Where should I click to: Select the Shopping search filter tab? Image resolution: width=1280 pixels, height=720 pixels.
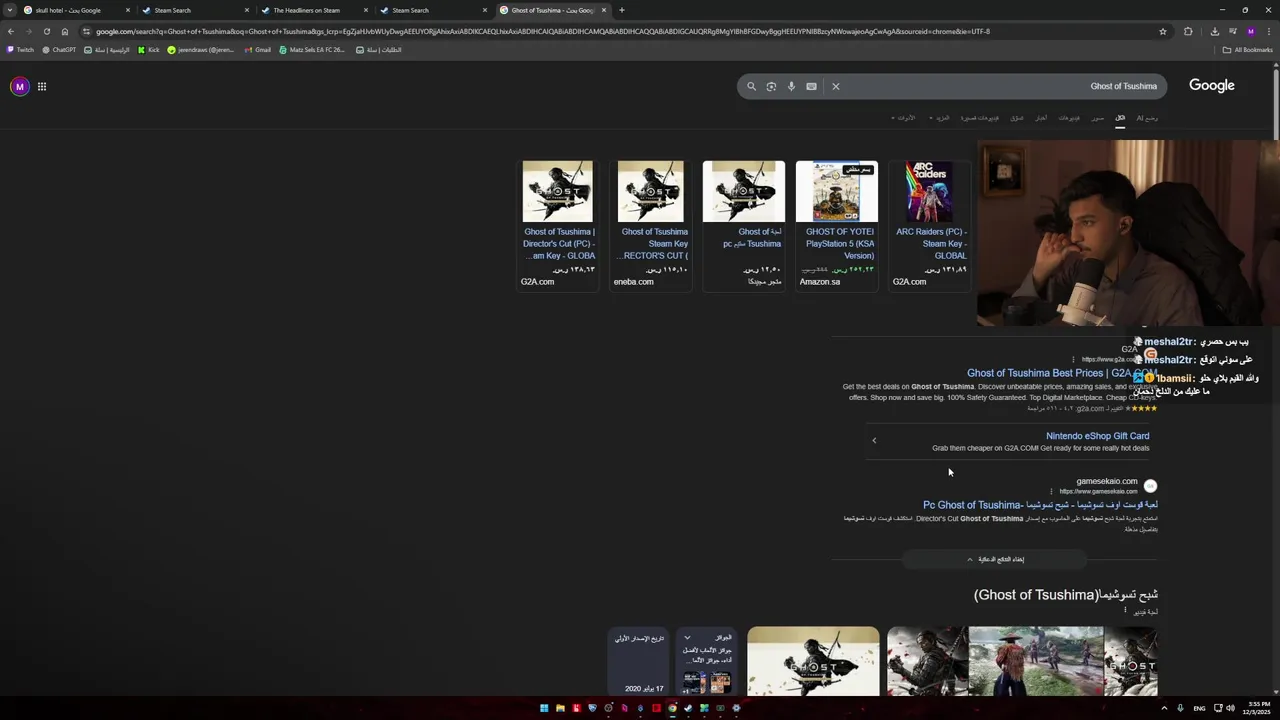coord(1016,118)
